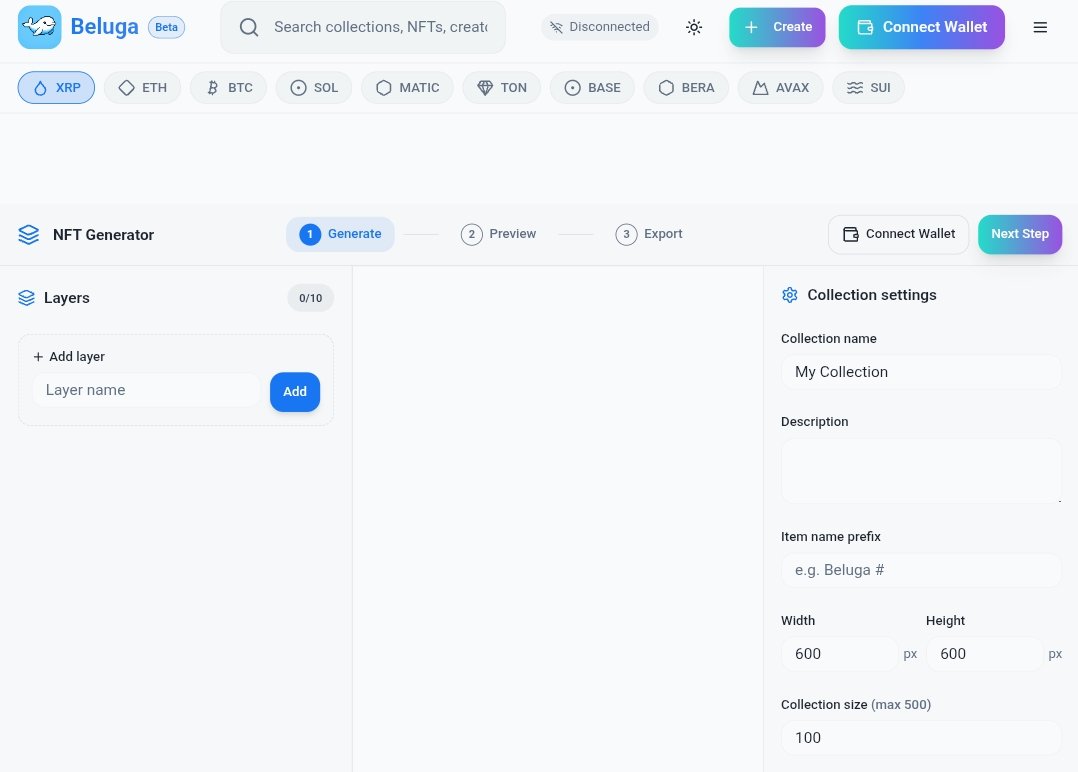Click the Disconnected status badge
This screenshot has width=1078, height=772.
click(x=600, y=27)
